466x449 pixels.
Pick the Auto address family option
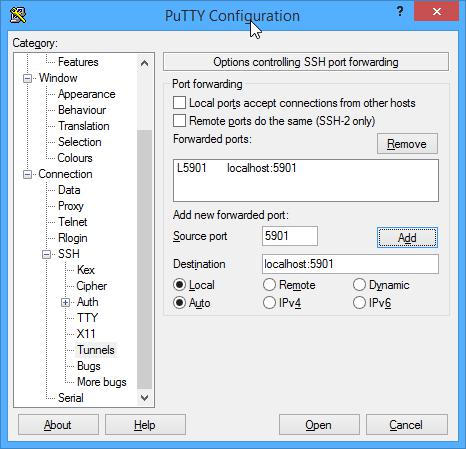click(x=179, y=303)
